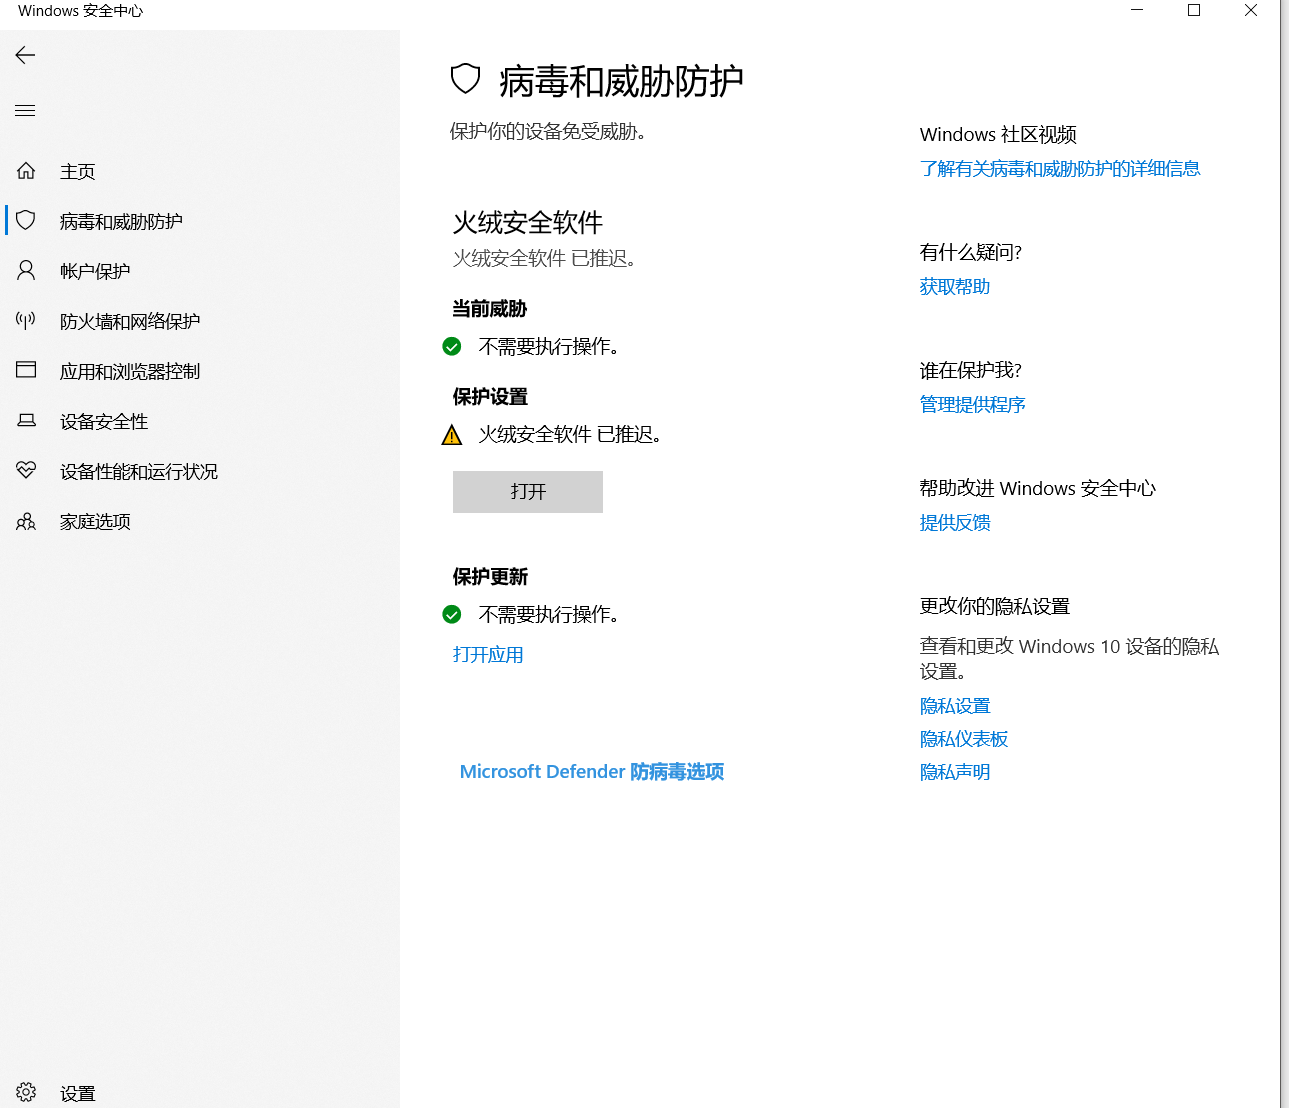The image size is (1289, 1108).
Task: Select the 病毒和威胁防护 shield icon in sidebar
Action: click(x=25, y=220)
